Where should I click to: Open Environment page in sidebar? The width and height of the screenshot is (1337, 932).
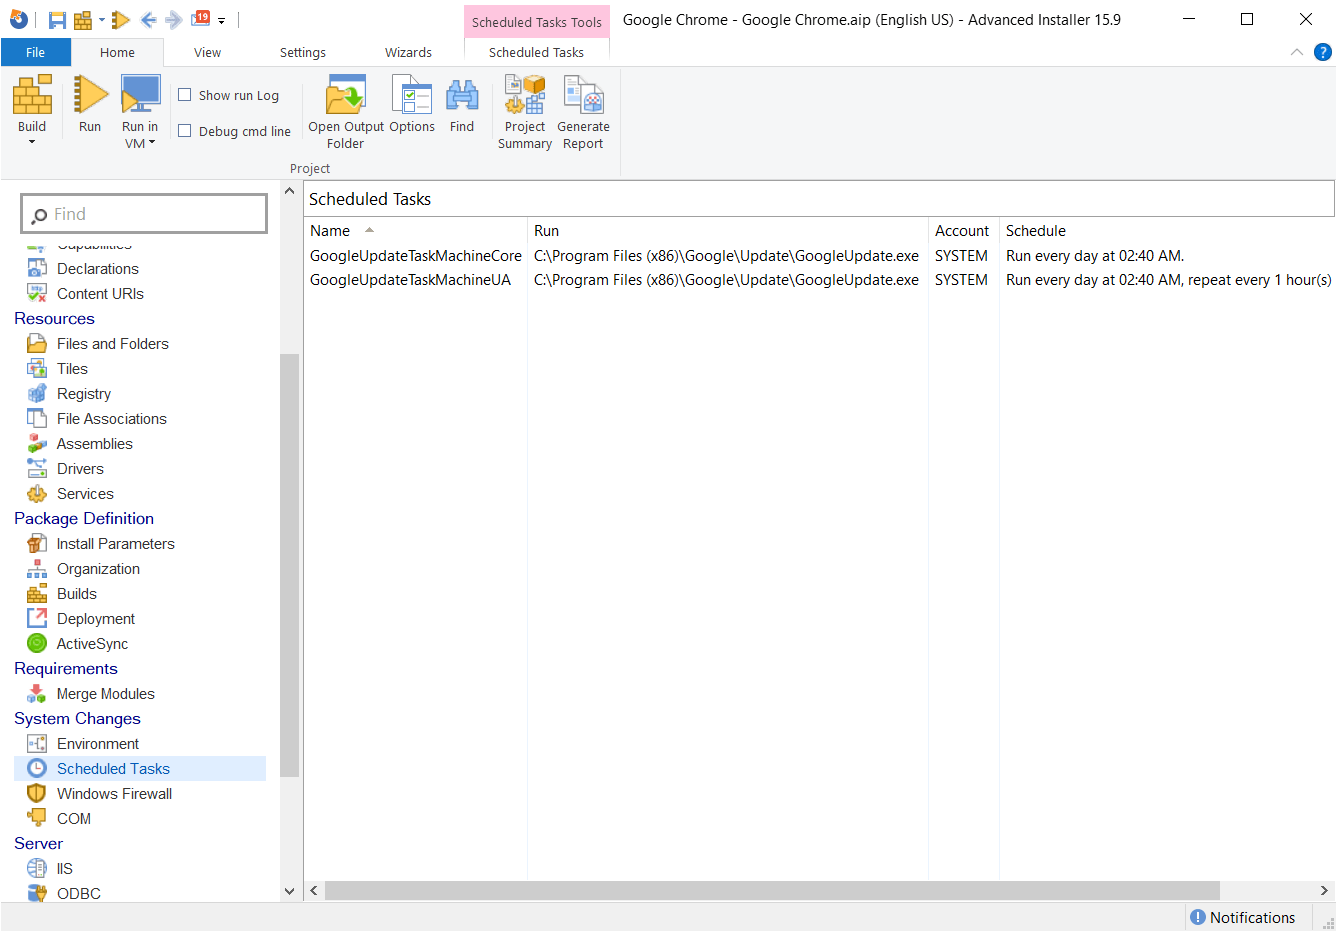(x=98, y=743)
